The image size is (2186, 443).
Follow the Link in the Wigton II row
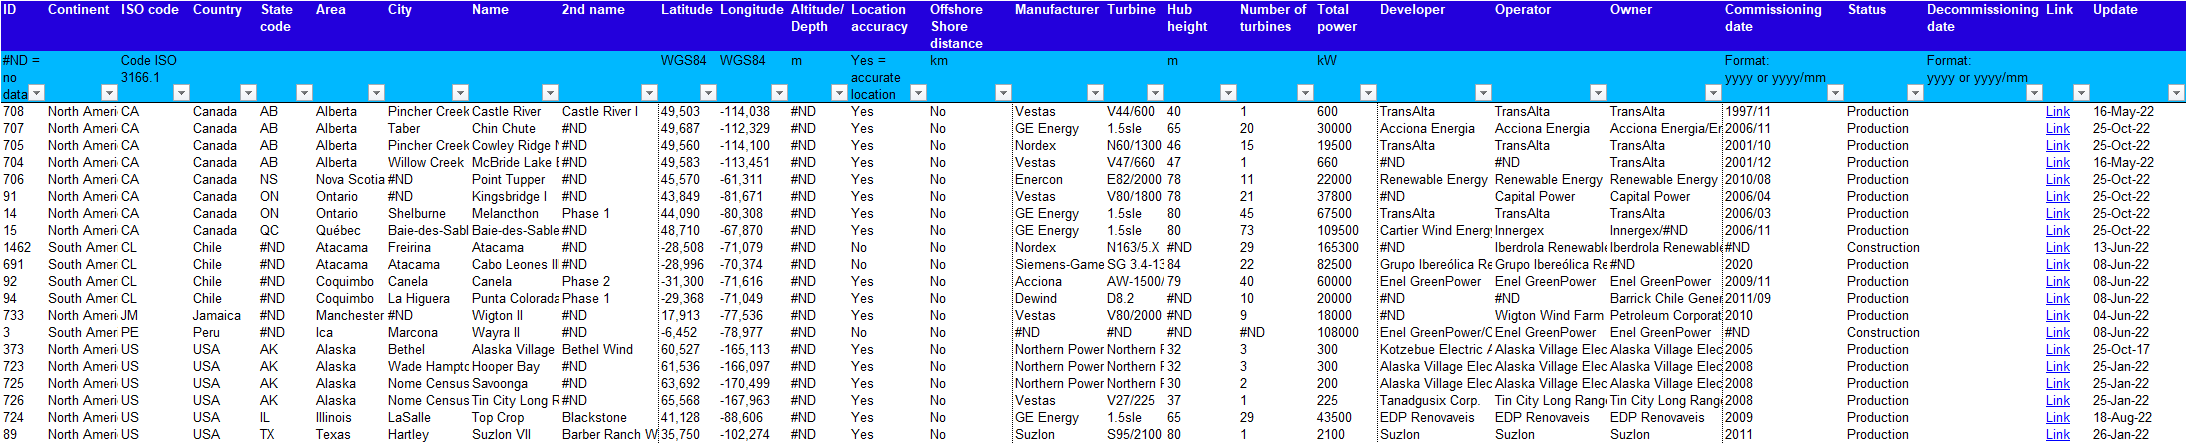coord(2057,315)
